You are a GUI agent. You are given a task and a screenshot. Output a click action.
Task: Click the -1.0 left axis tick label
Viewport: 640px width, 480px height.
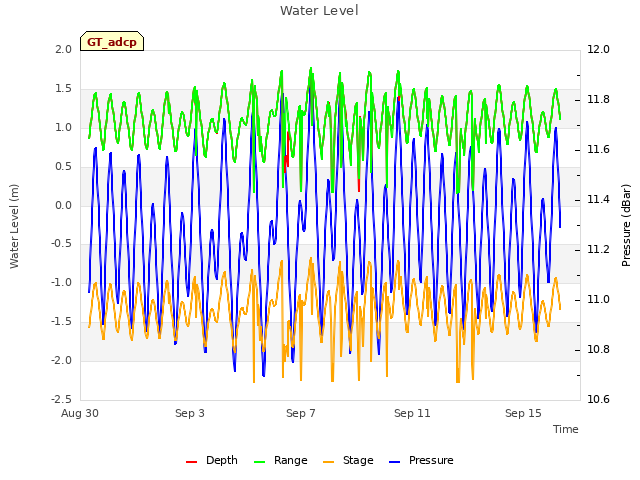61,282
